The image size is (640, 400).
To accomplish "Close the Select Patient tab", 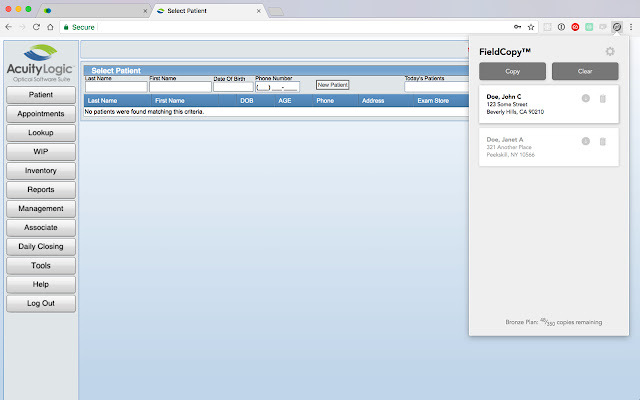I will click(x=258, y=11).
